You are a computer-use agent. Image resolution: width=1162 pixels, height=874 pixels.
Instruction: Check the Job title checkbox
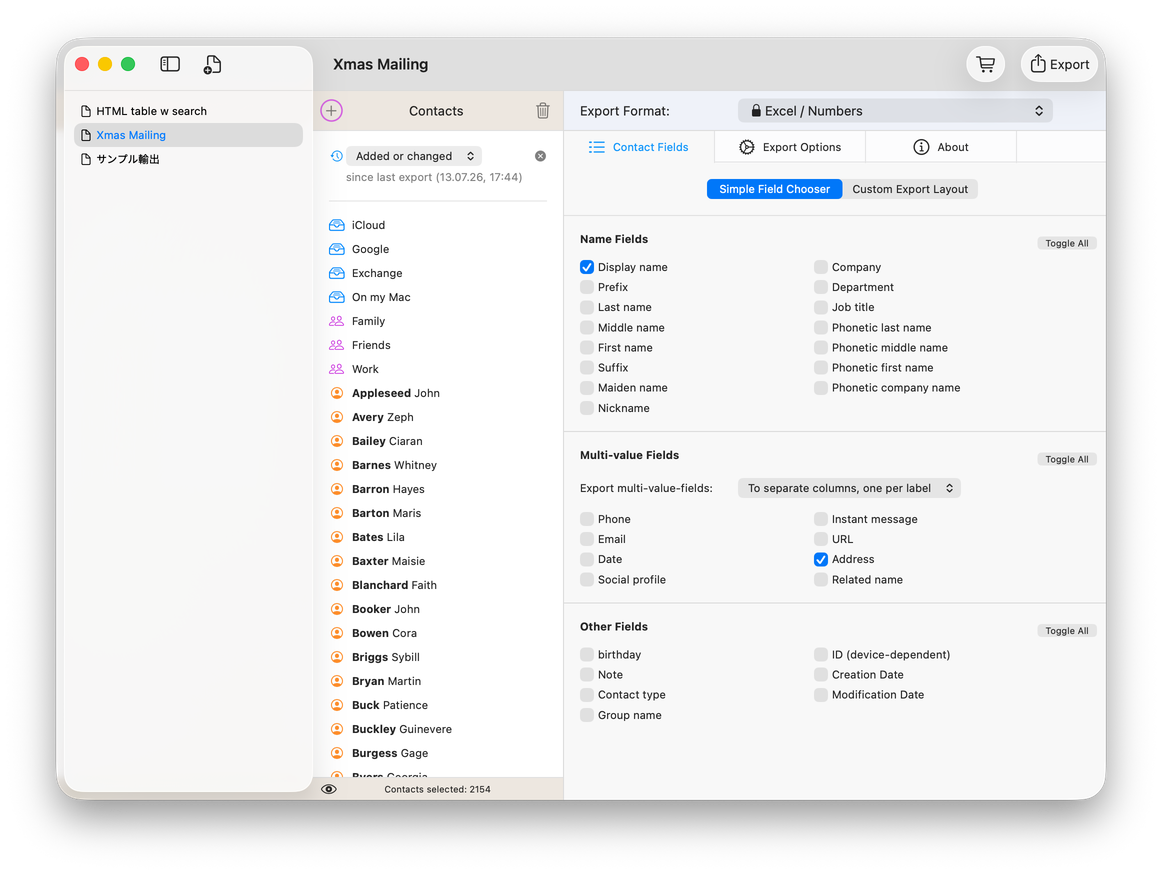820,307
